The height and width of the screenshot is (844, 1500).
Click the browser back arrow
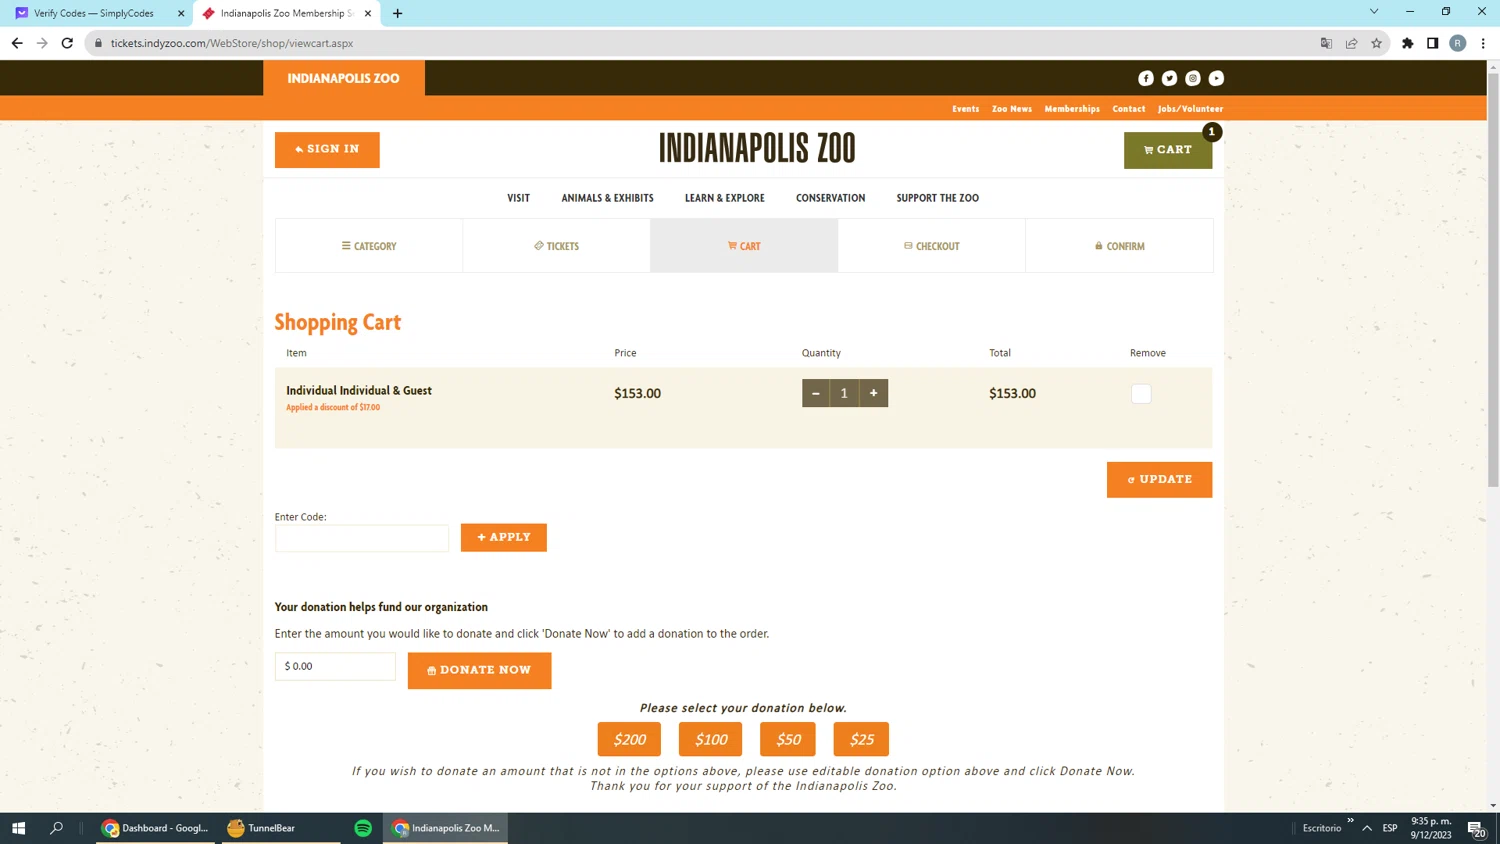[17, 43]
